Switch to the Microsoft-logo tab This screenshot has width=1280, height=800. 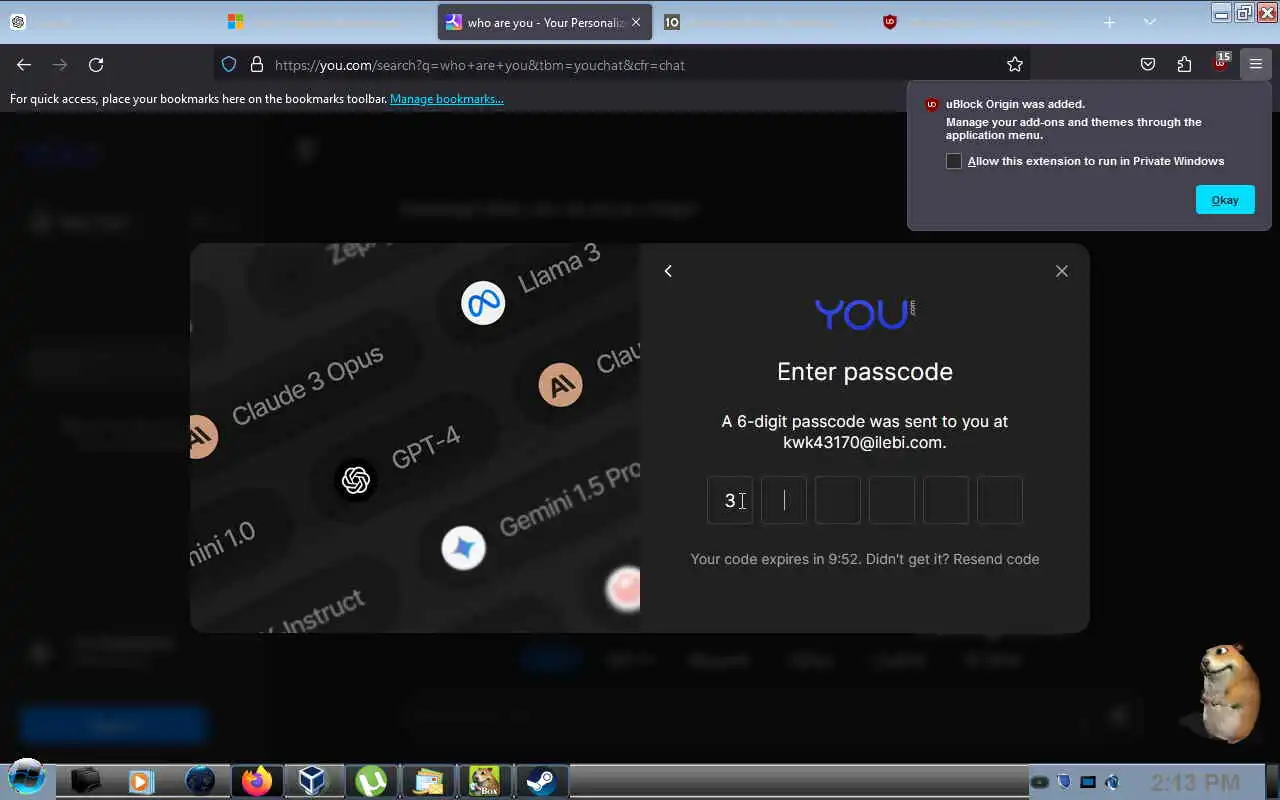point(235,22)
